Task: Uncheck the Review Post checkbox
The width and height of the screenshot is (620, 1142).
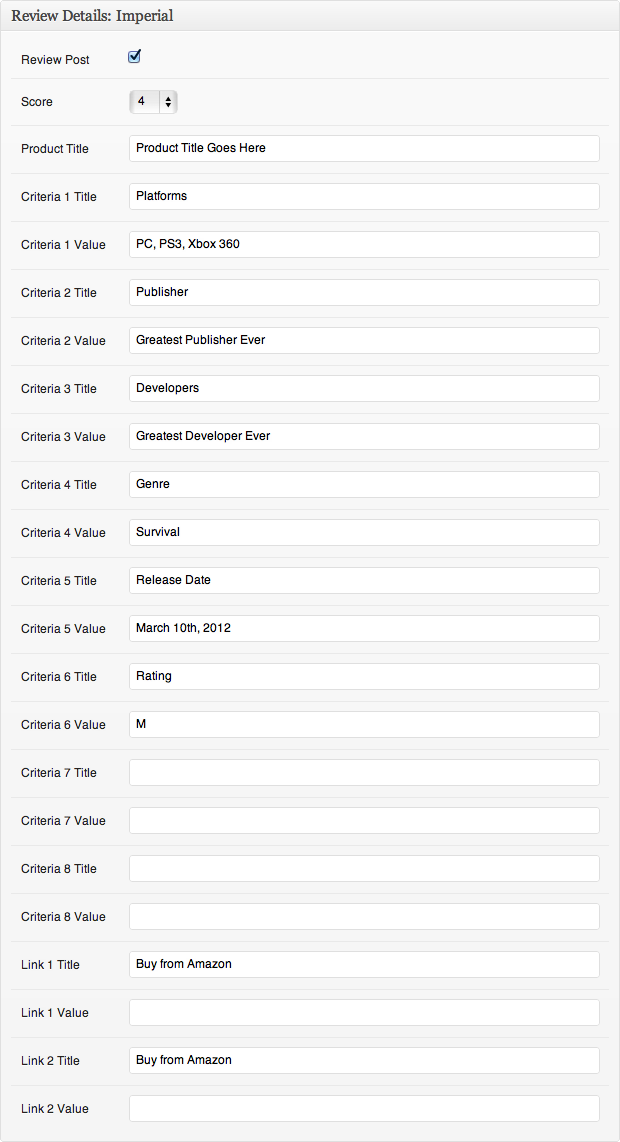Action: click(x=134, y=58)
